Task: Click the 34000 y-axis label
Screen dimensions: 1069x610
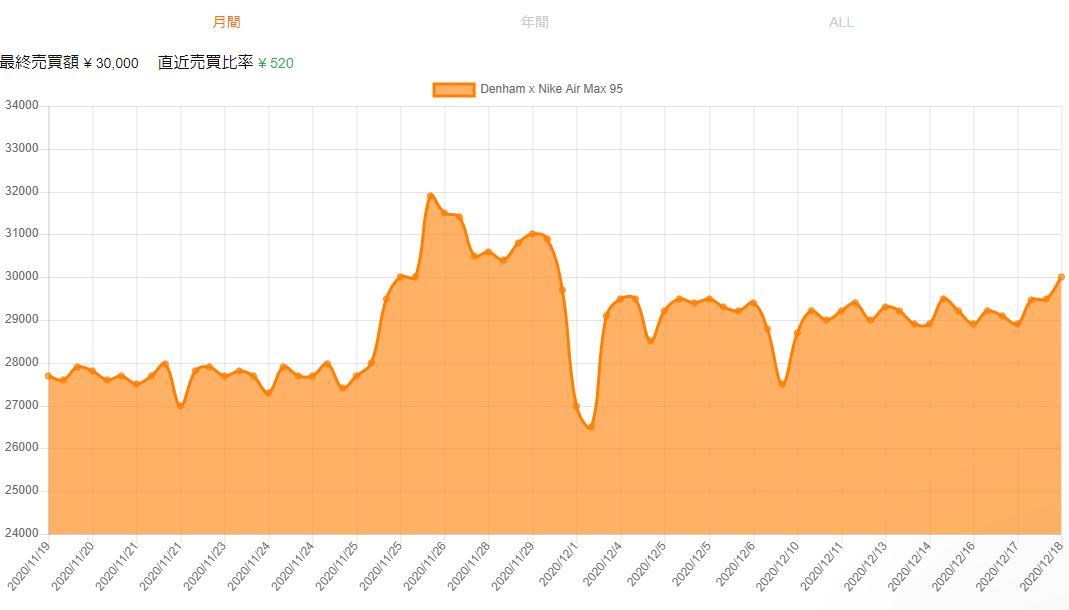Action: point(22,105)
